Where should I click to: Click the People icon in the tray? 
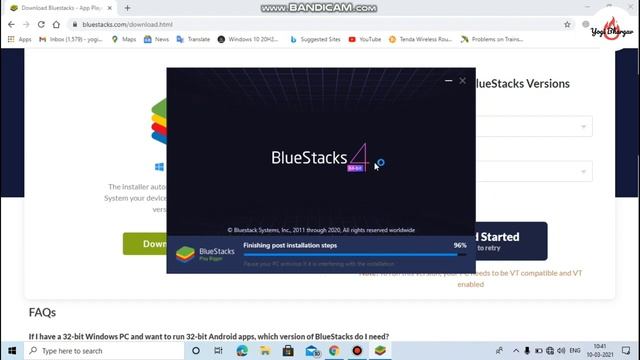click(x=499, y=351)
